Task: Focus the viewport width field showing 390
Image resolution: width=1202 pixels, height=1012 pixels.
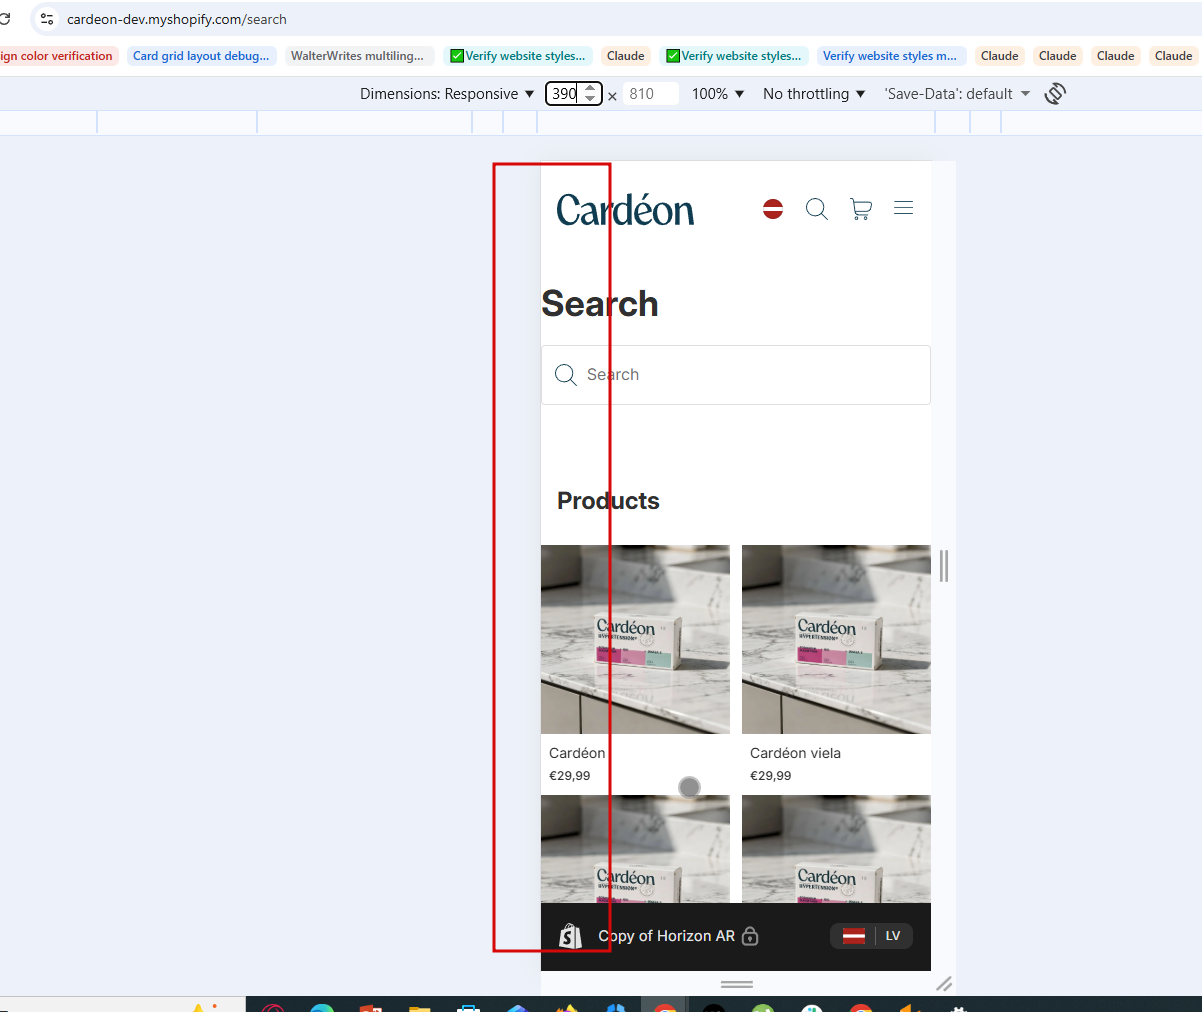Action: point(565,94)
